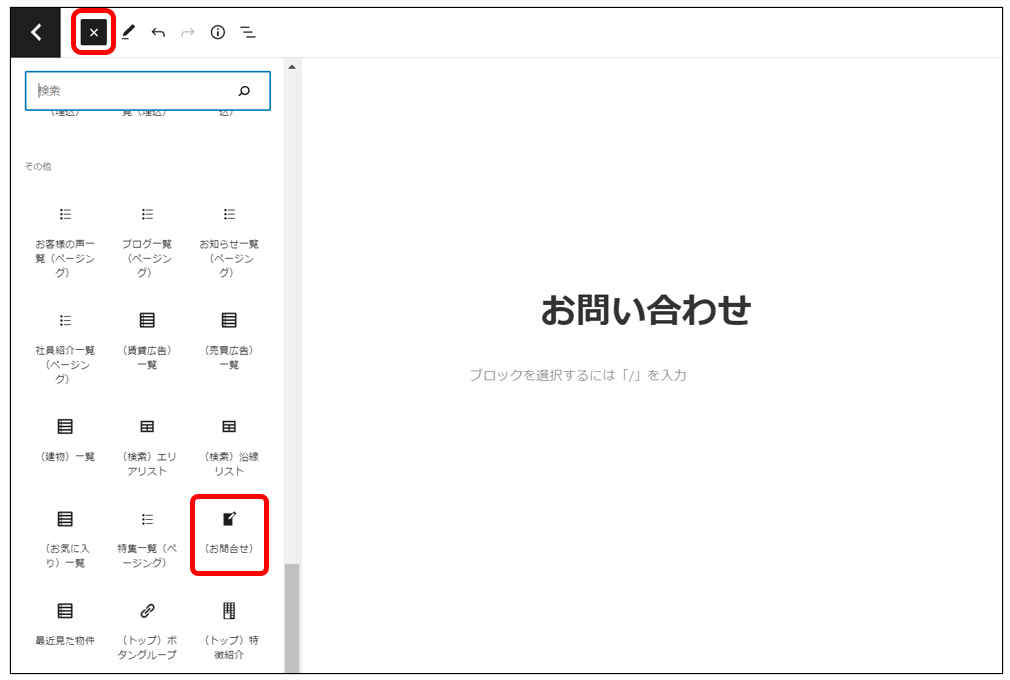This screenshot has height=680, width=1010.
Task: Click the scrollbar up arrow
Action: tap(292, 67)
